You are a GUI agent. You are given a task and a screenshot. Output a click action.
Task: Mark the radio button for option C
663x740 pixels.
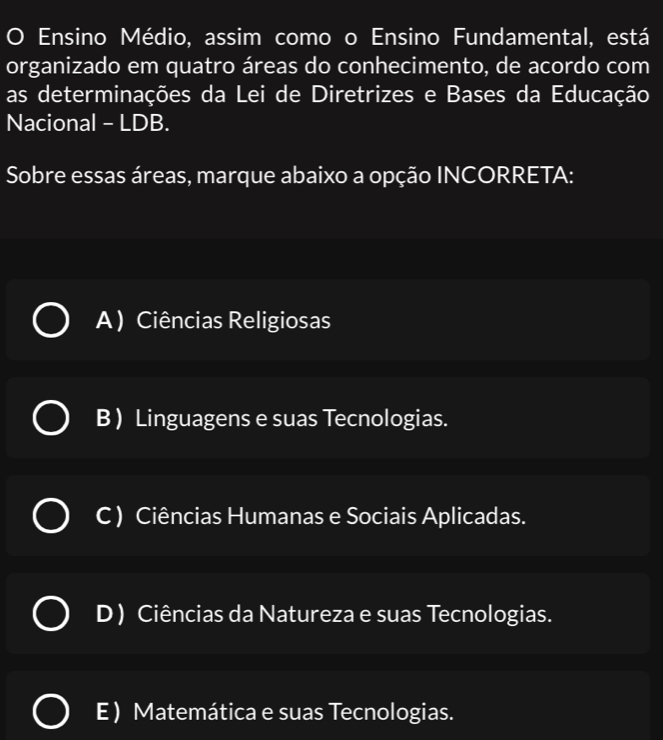tap(51, 516)
